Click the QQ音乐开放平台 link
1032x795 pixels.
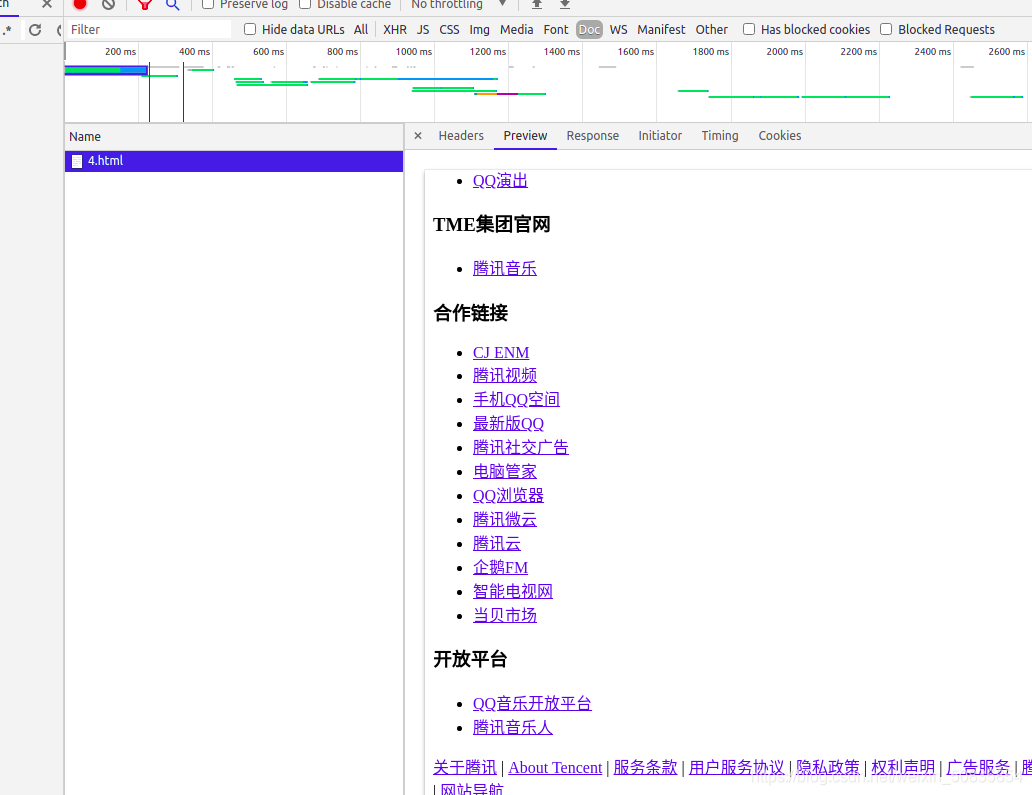click(x=532, y=704)
